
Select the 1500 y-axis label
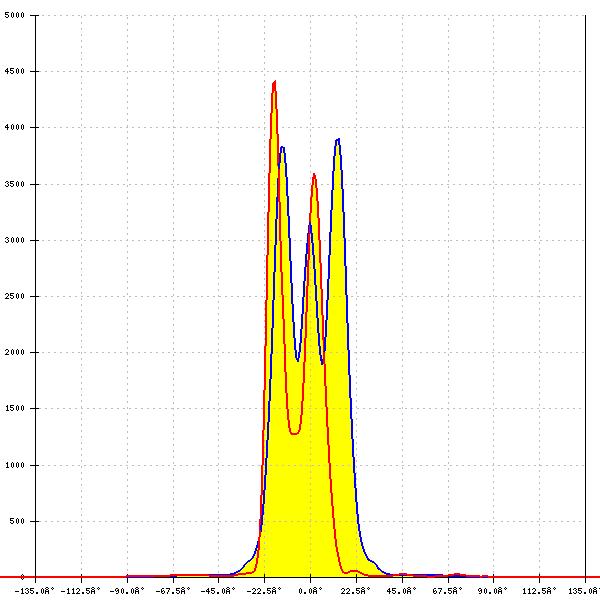15,408
